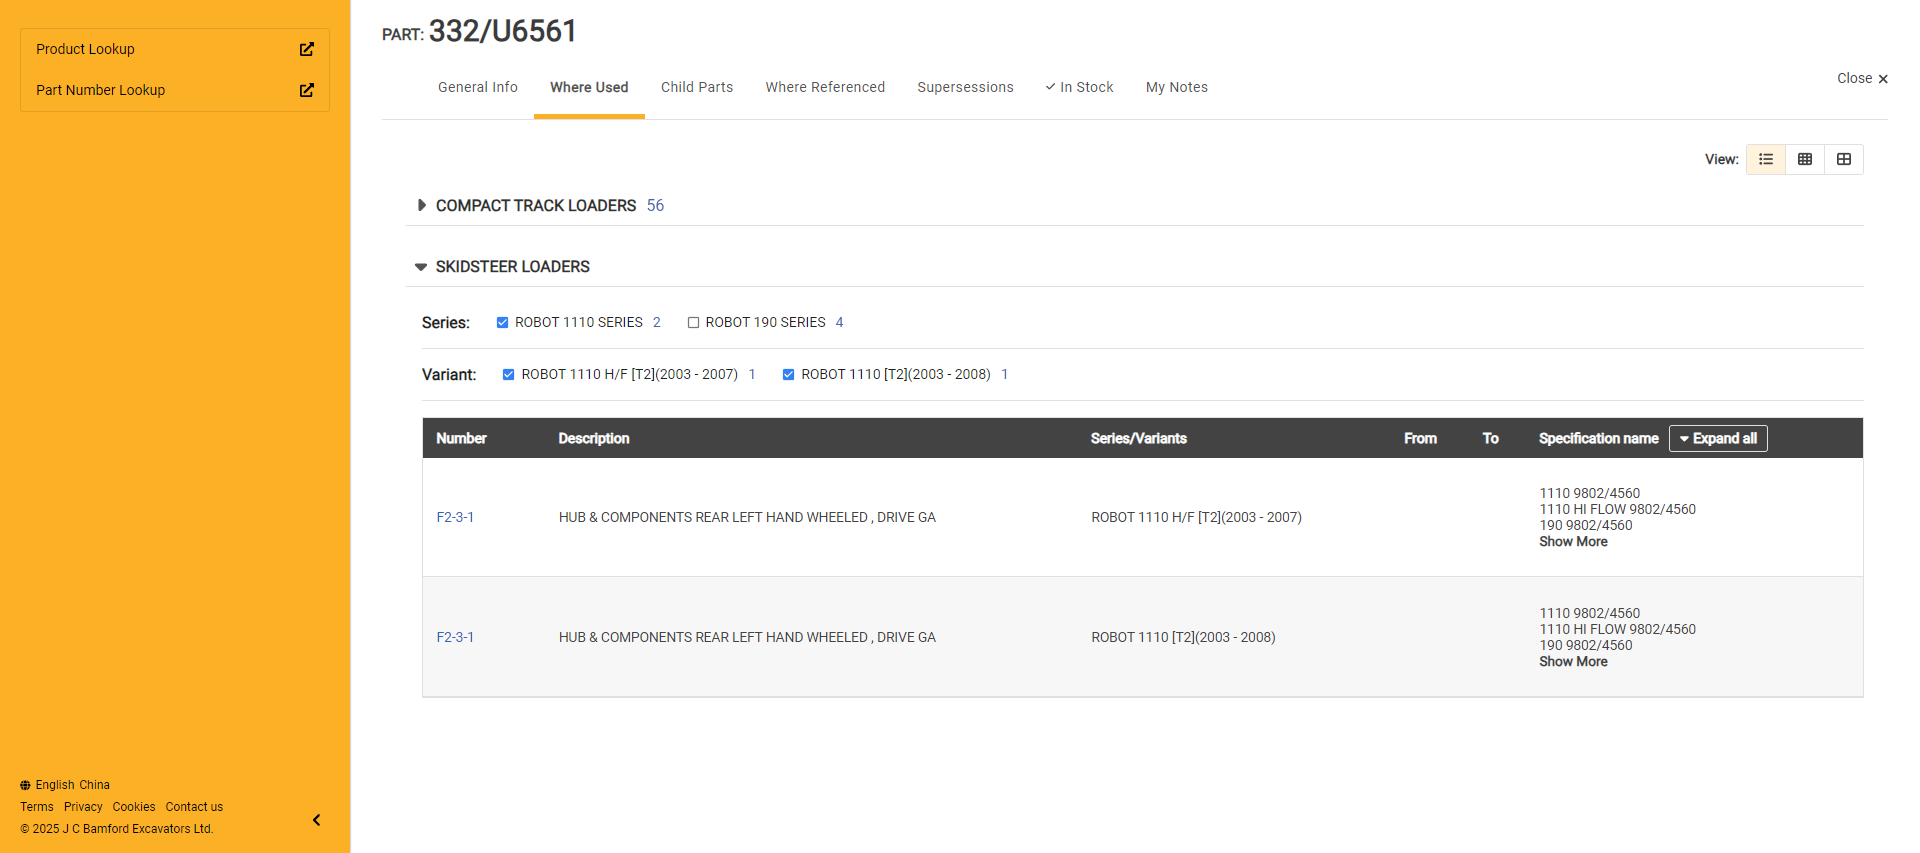Open Product Lookup external link icon

[306, 49]
